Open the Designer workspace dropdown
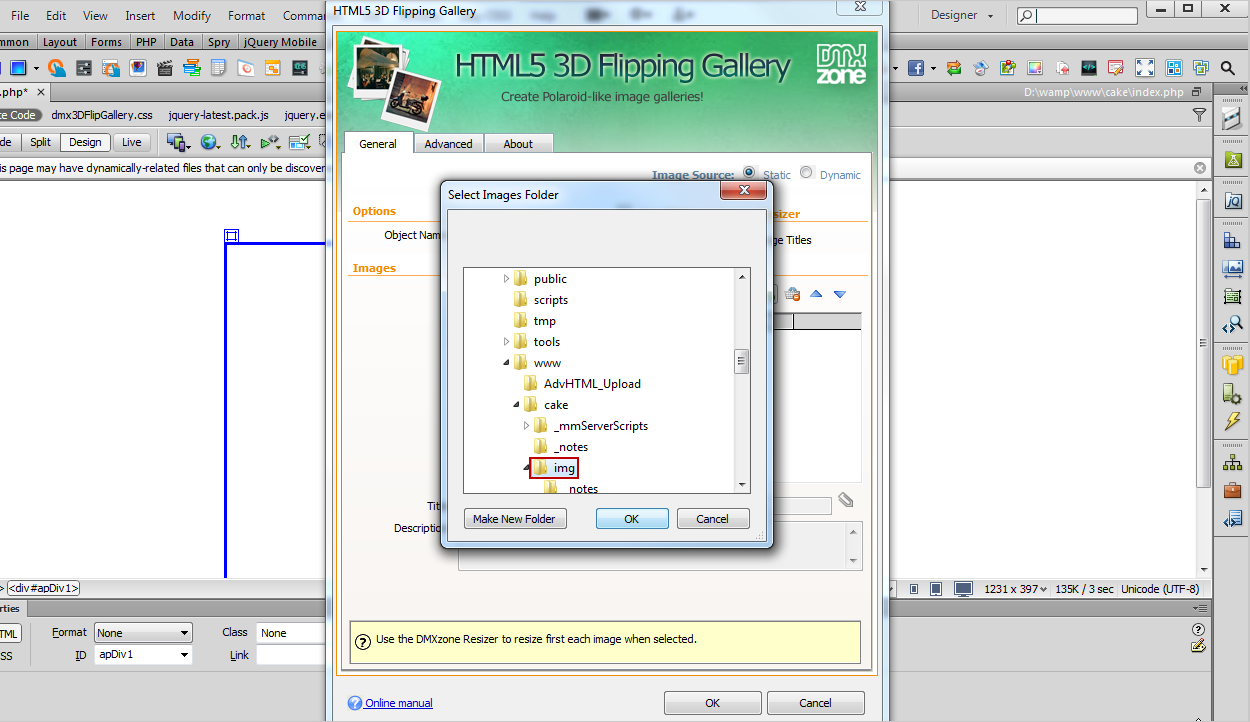Image resolution: width=1250 pixels, height=722 pixels. (x=962, y=15)
